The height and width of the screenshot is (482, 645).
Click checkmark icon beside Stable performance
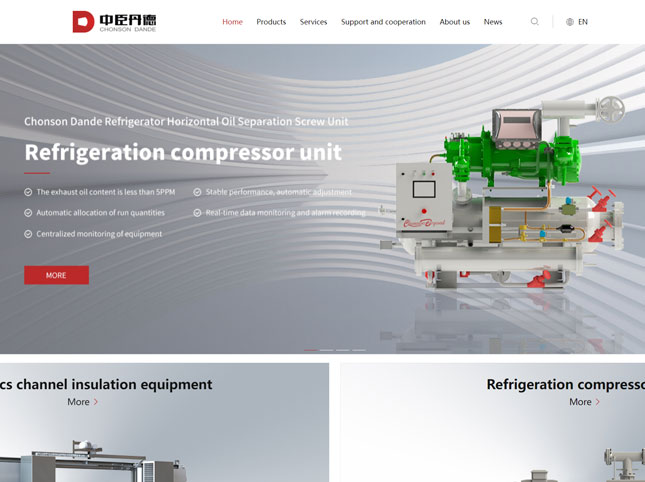197,192
